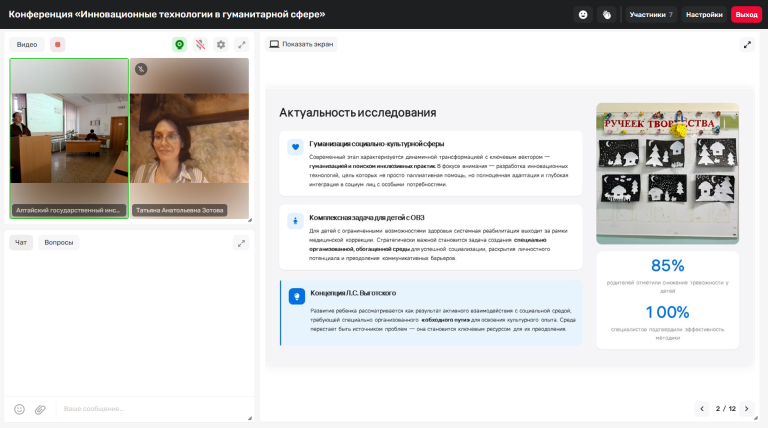Open video settings gear icon
This screenshot has width=768, height=428.
tap(221, 45)
